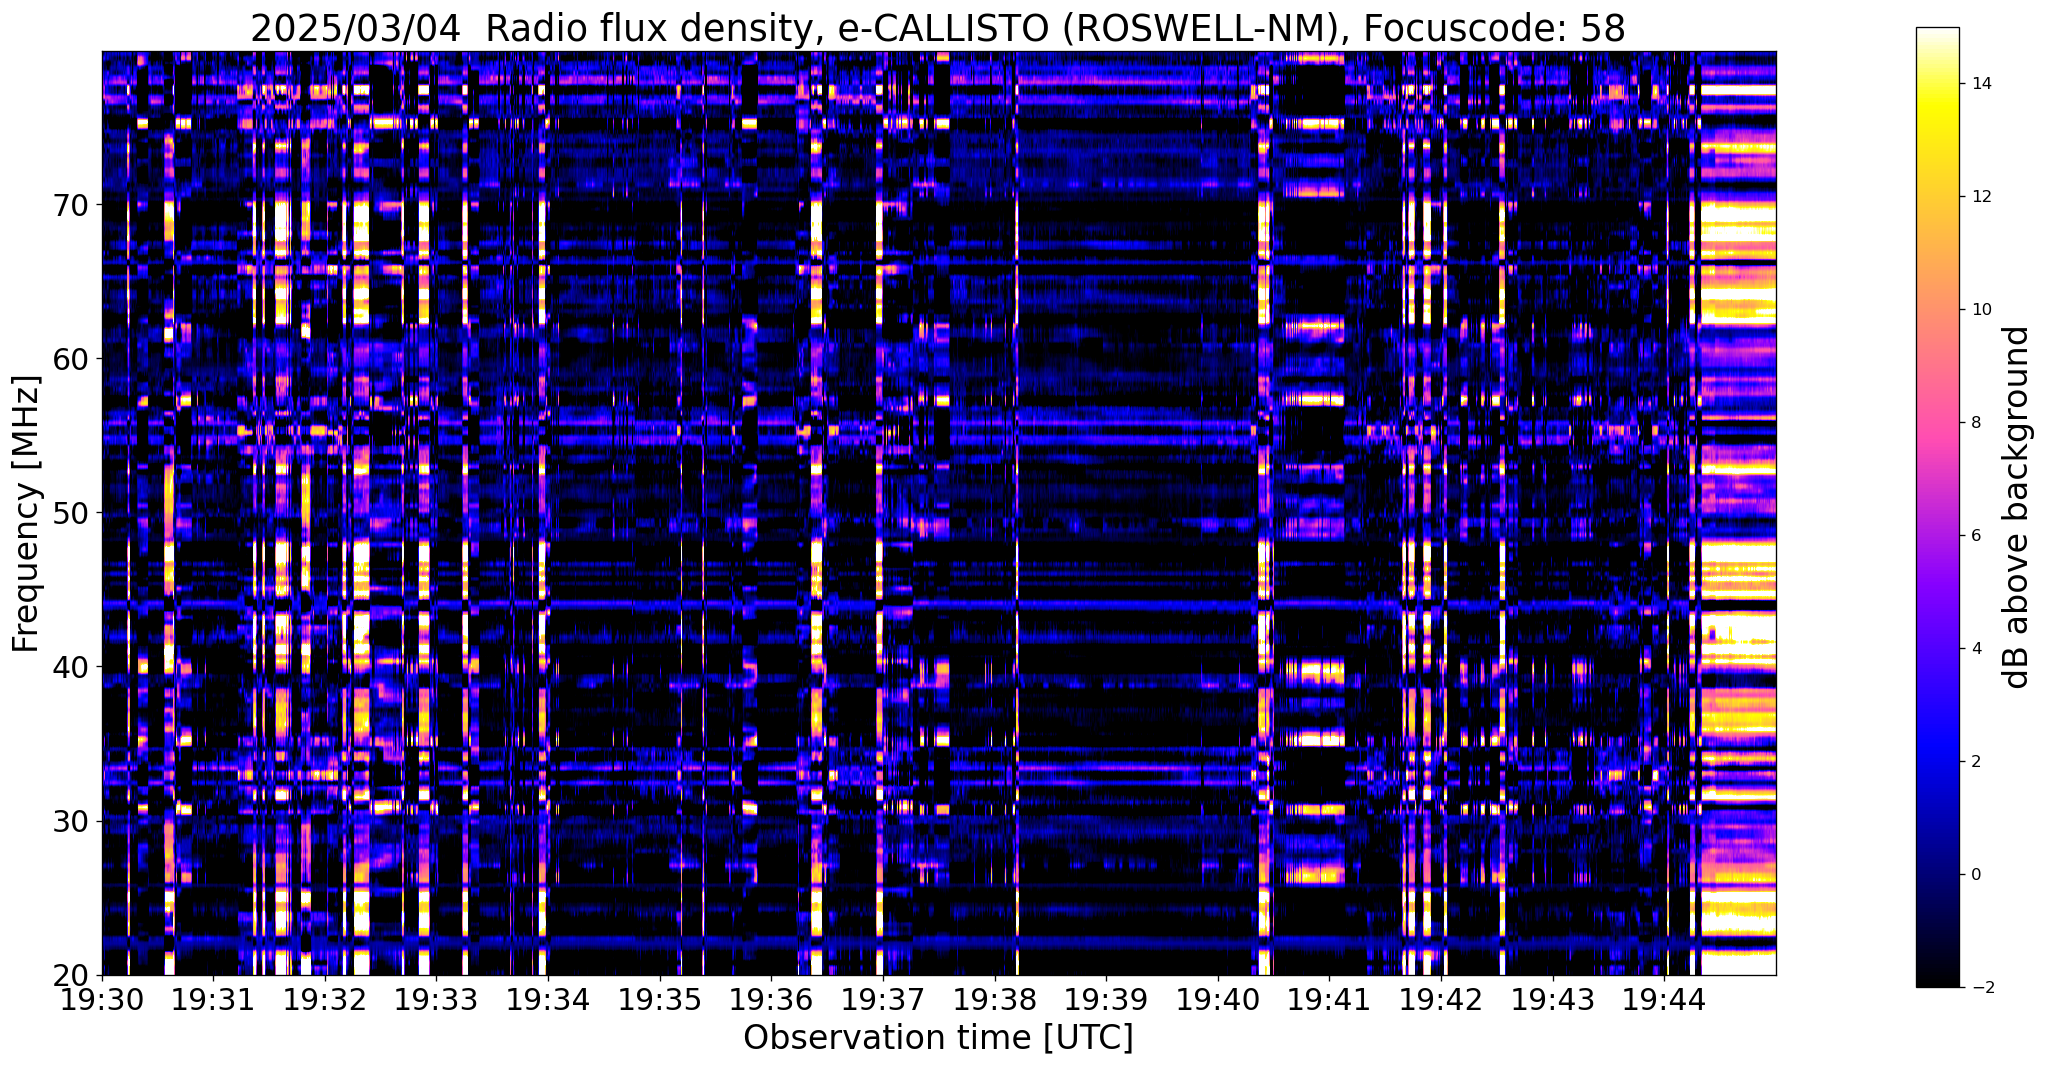Click the 19:34 time tick label
The width and height of the screenshot is (2047, 1067).
pyautogui.click(x=547, y=999)
